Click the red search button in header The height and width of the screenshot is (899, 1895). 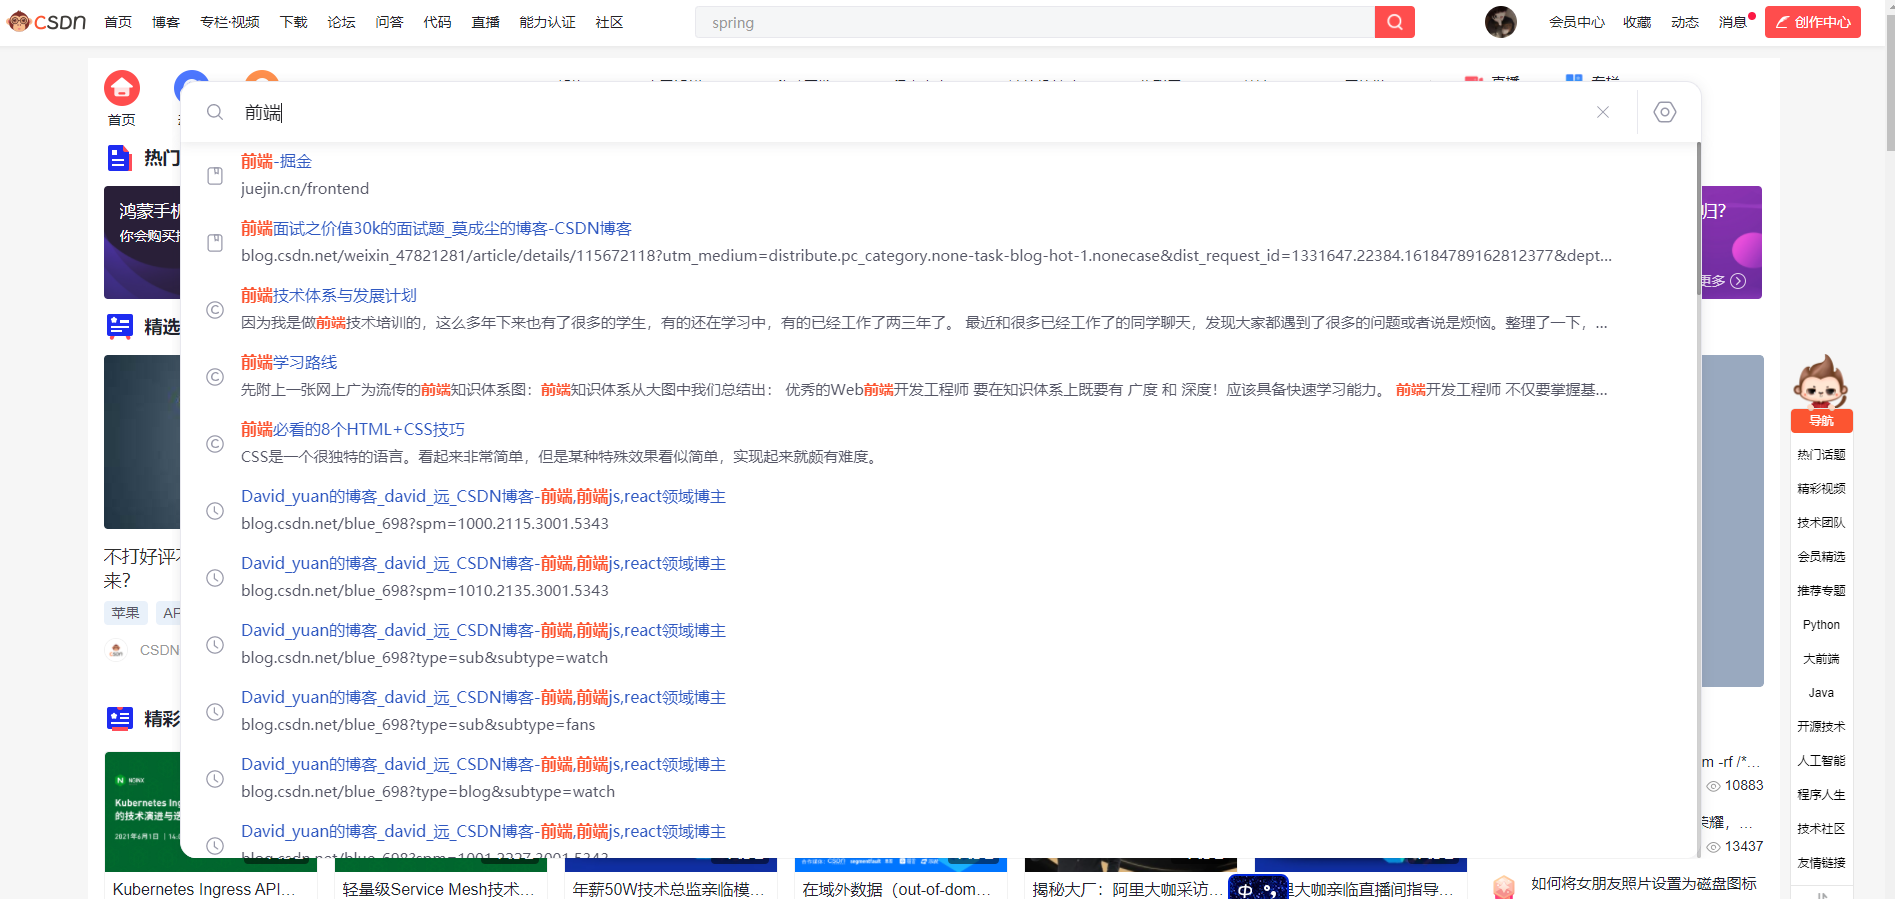[x=1394, y=22]
